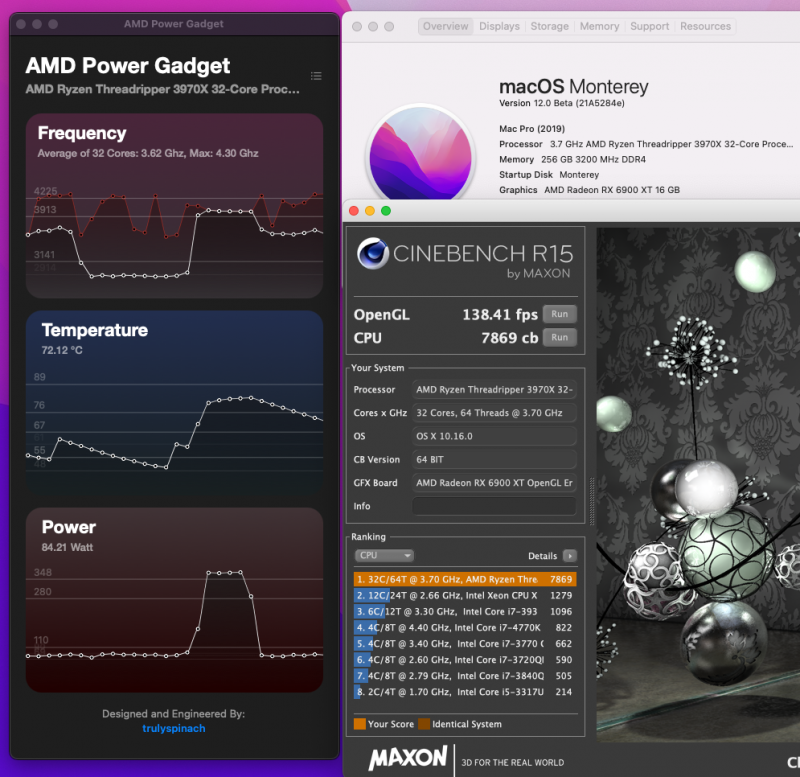Select the Support tab
The width and height of the screenshot is (800, 777).
coord(649,26)
